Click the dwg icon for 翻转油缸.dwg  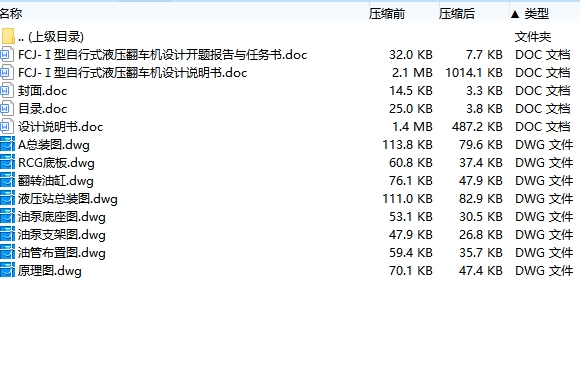pos(7,181)
